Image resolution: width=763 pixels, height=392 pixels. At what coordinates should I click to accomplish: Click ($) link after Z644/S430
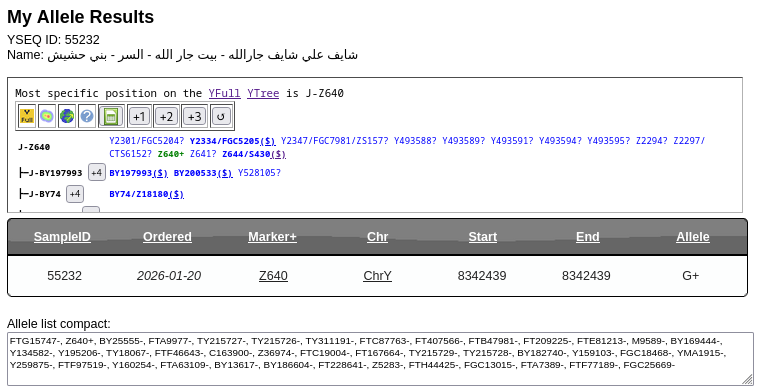coord(278,154)
